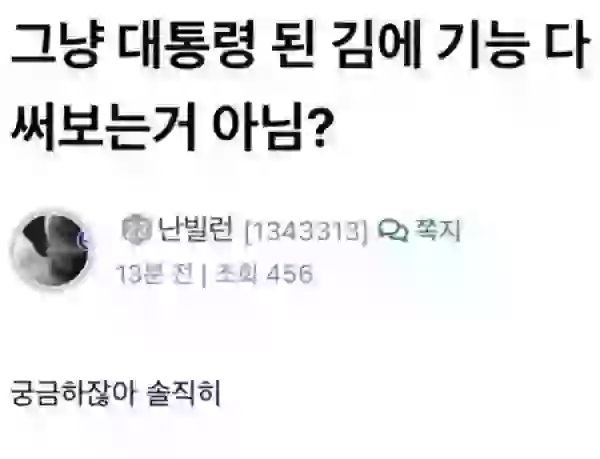Click the number 456 in view count
Screen dimensions: 600x459
click(289, 274)
